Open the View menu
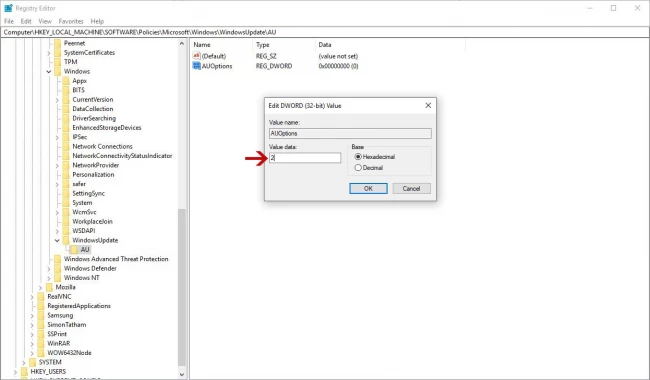This screenshot has height=380, width=650. (45, 21)
